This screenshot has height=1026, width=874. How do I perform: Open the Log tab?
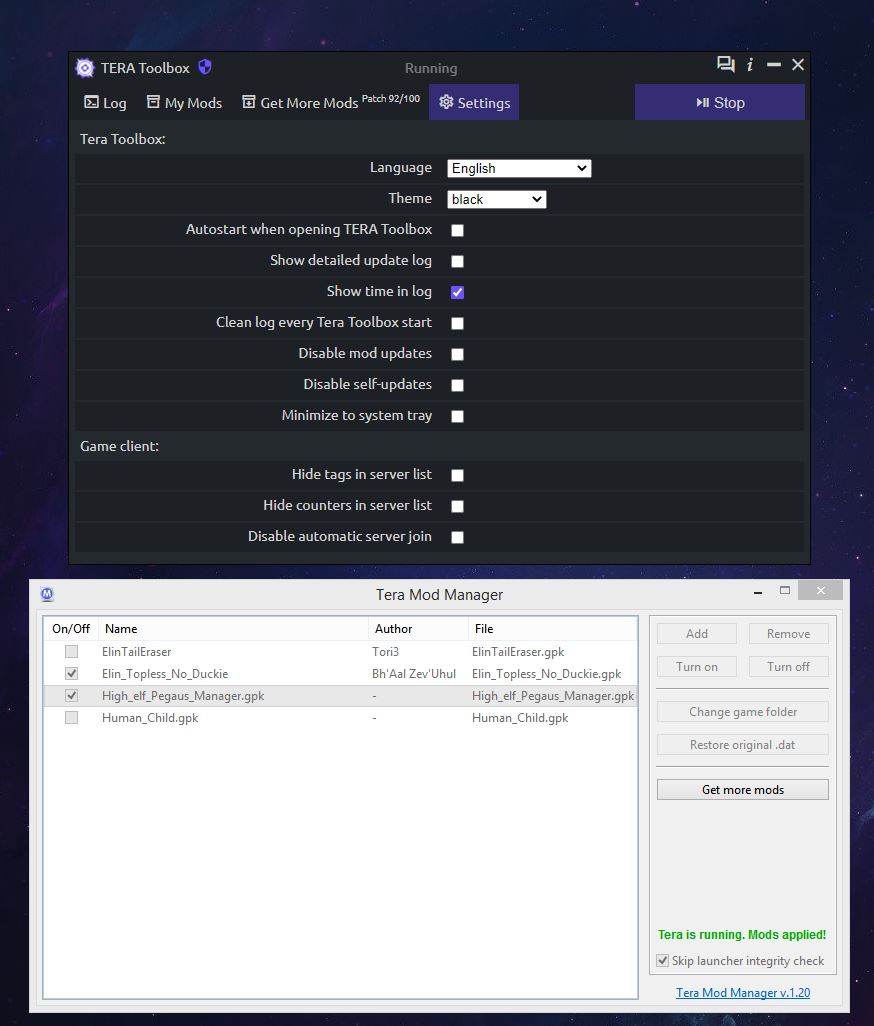105,103
